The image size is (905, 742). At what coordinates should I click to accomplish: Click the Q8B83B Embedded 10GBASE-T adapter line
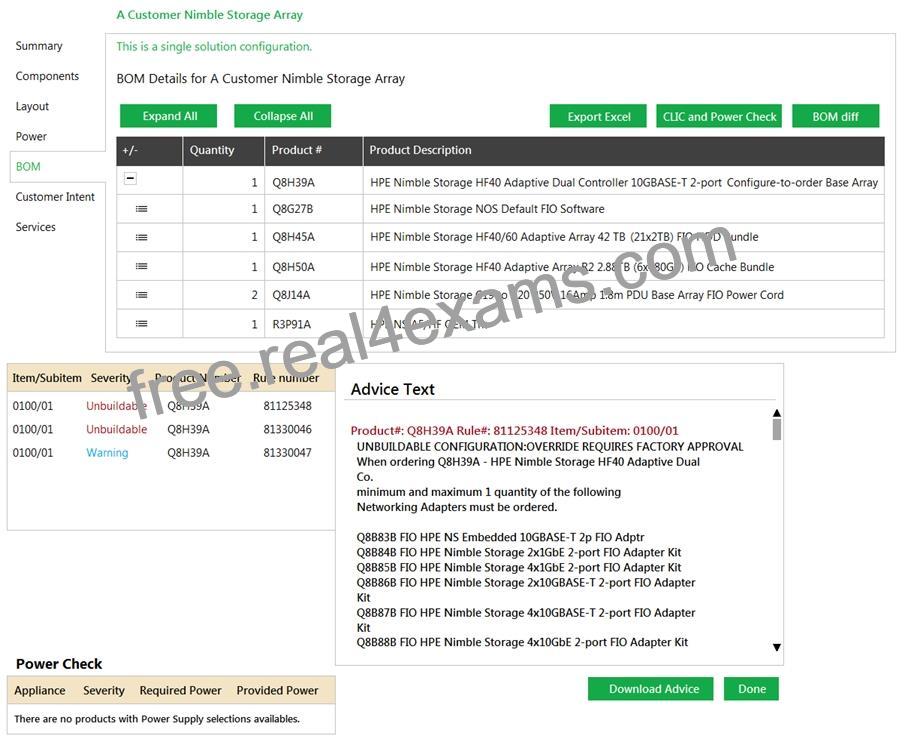point(500,537)
